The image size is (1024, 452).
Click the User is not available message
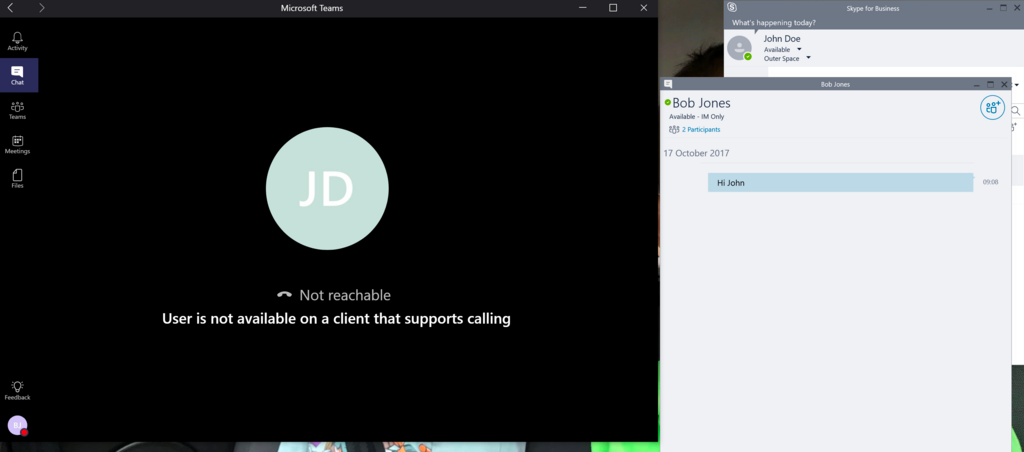coord(336,319)
